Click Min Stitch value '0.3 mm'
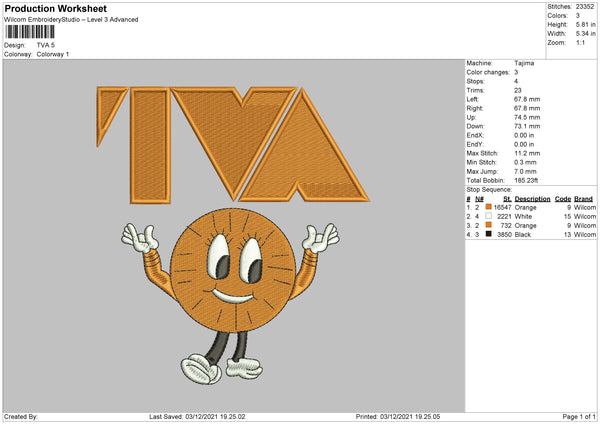This screenshot has height=424, width=600. [525, 162]
